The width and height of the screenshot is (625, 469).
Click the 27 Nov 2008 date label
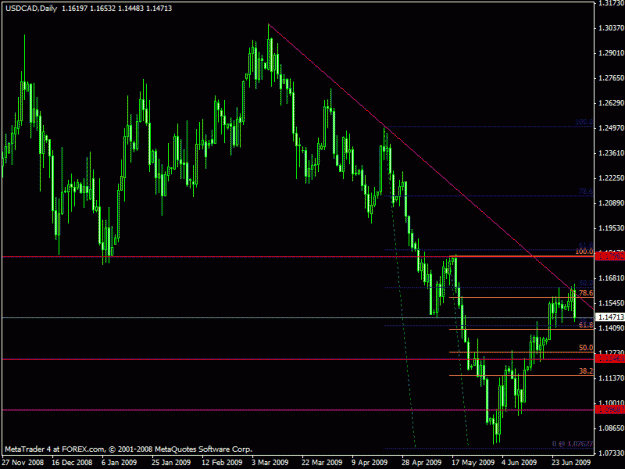22,463
